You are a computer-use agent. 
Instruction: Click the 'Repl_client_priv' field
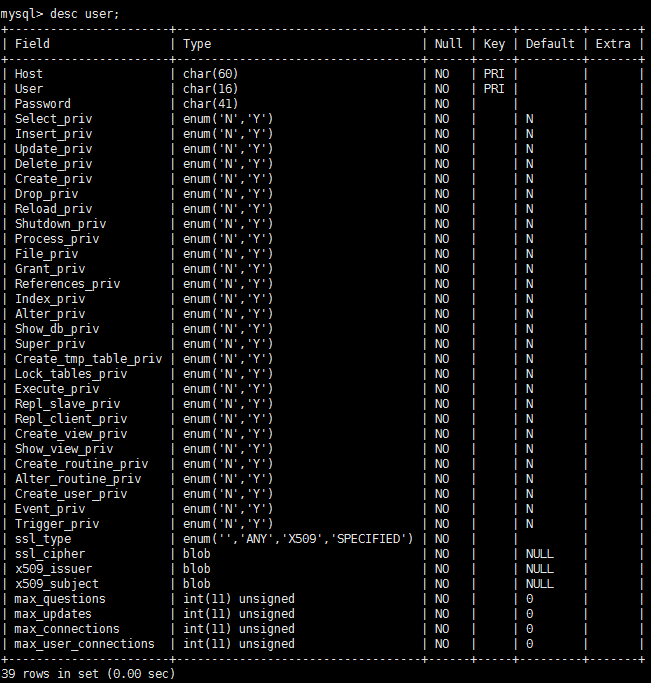pyautogui.click(x=71, y=419)
